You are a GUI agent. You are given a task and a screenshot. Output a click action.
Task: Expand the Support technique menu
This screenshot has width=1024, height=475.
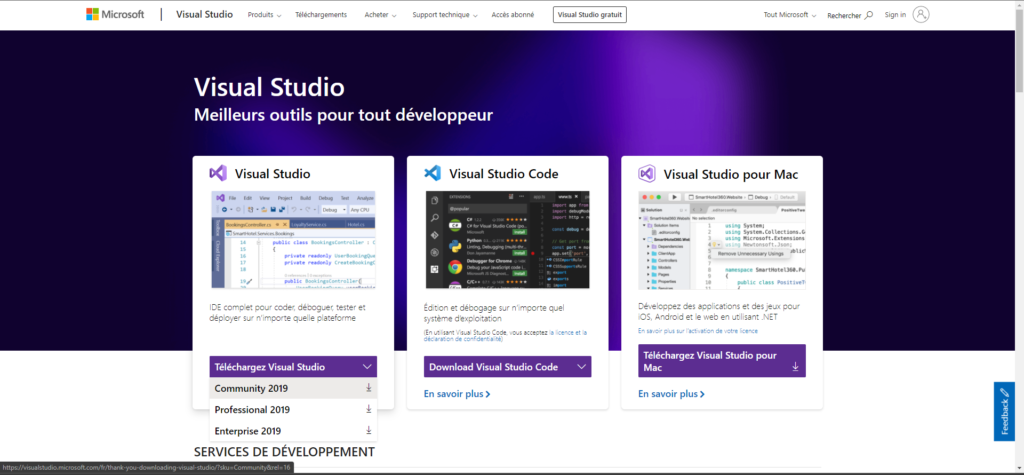(x=445, y=15)
